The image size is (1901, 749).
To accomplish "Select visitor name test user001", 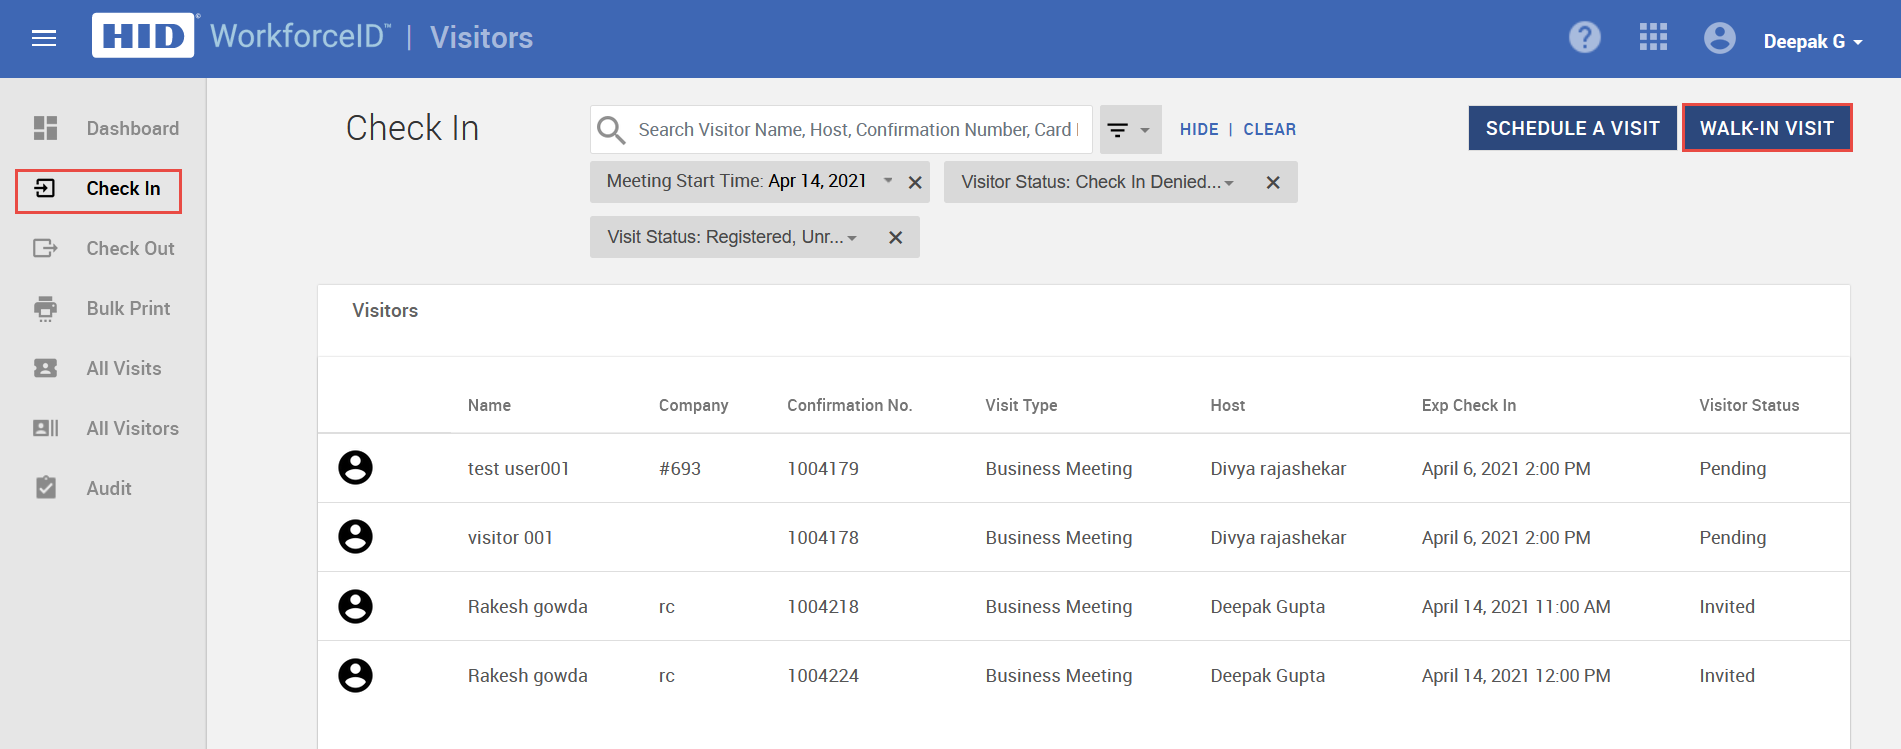I will (518, 468).
